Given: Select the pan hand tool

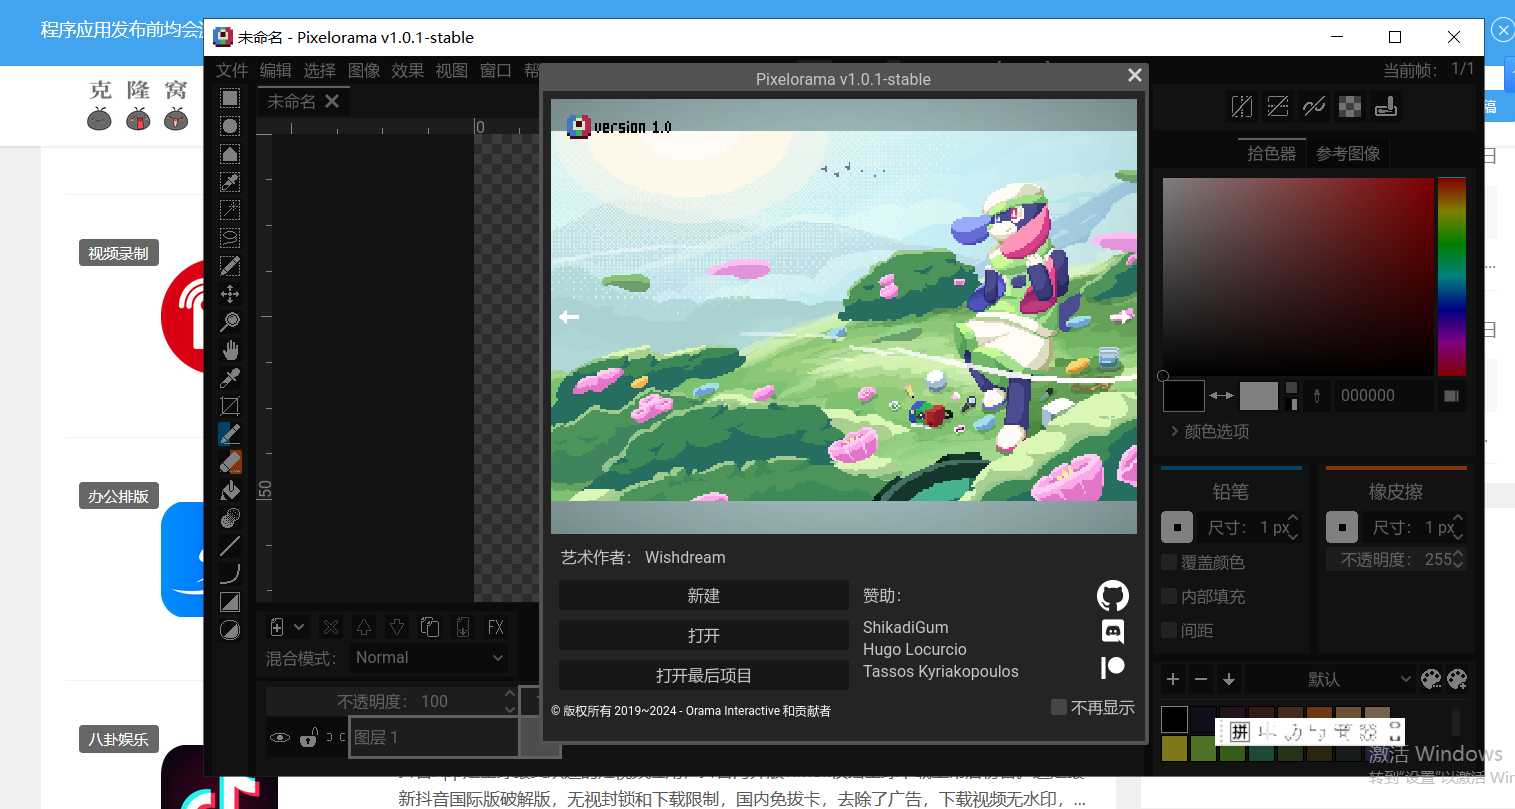Looking at the screenshot, I should [230, 350].
